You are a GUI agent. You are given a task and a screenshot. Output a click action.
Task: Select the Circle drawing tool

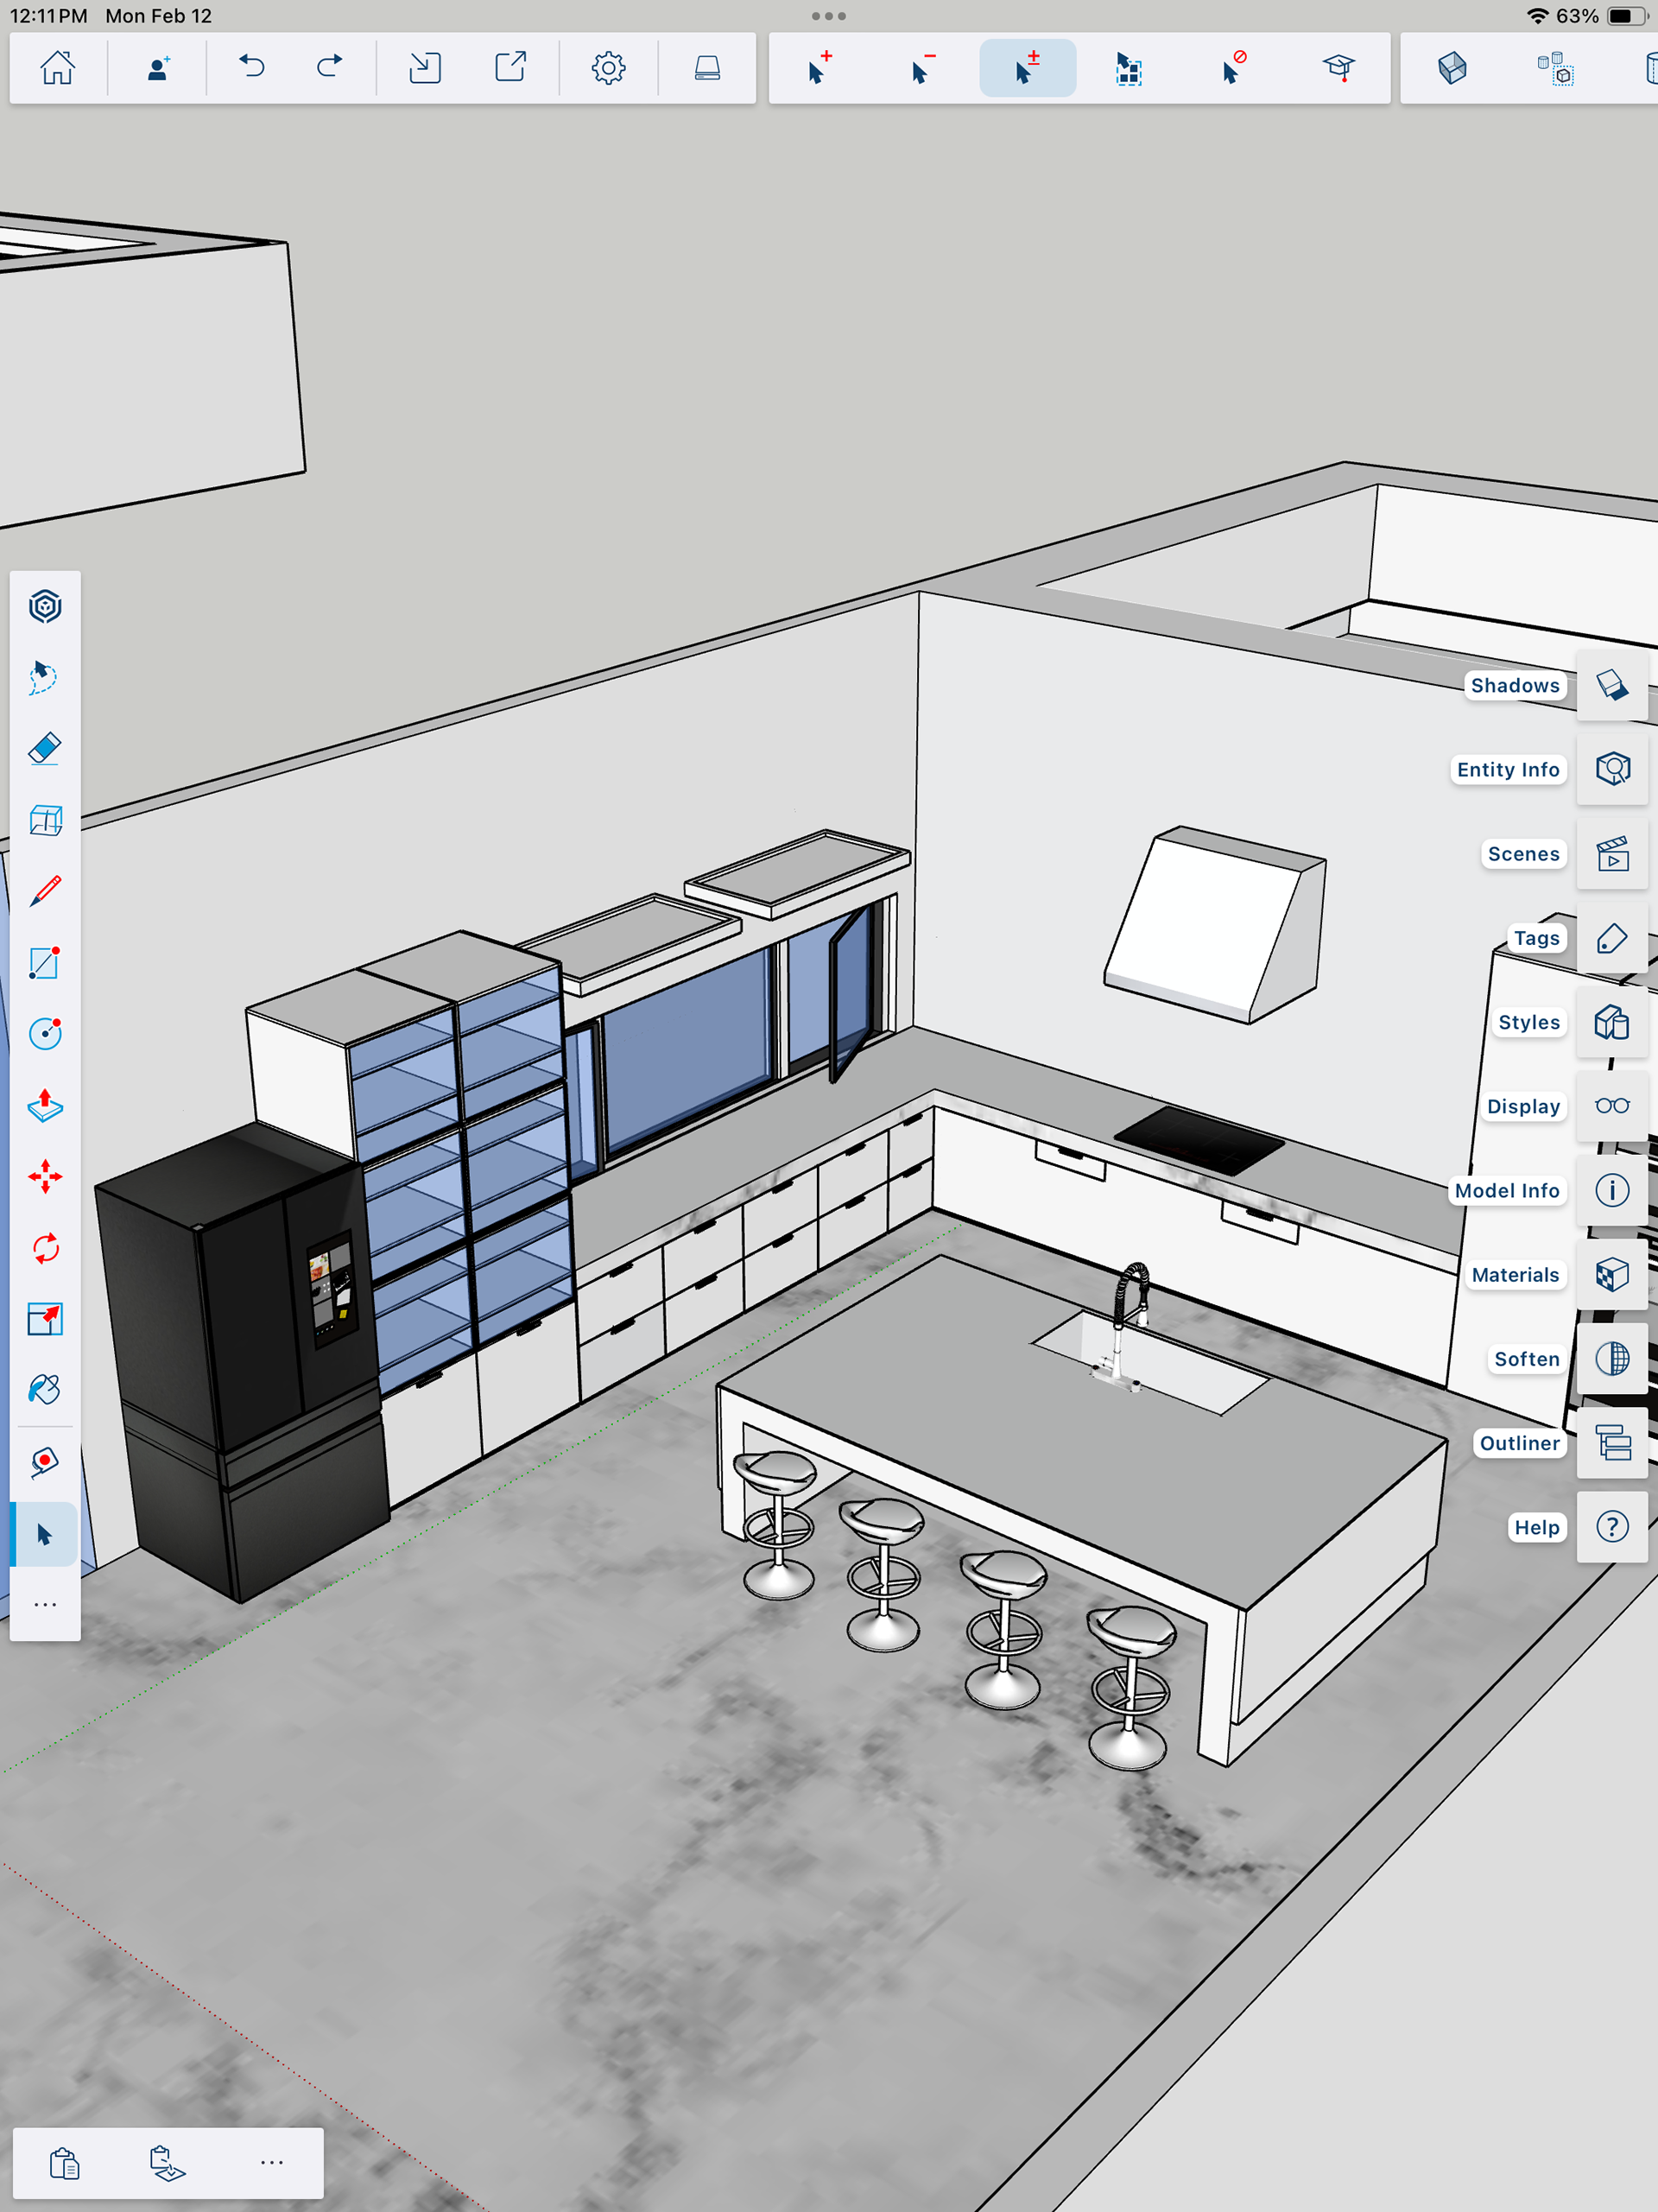[x=45, y=1033]
